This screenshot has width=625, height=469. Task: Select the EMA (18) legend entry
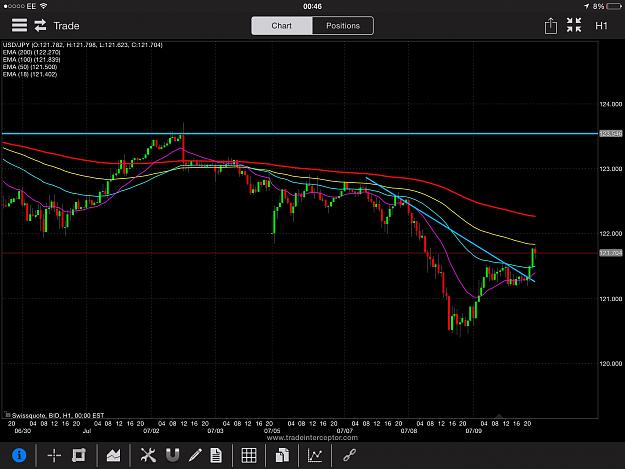pos(30,74)
